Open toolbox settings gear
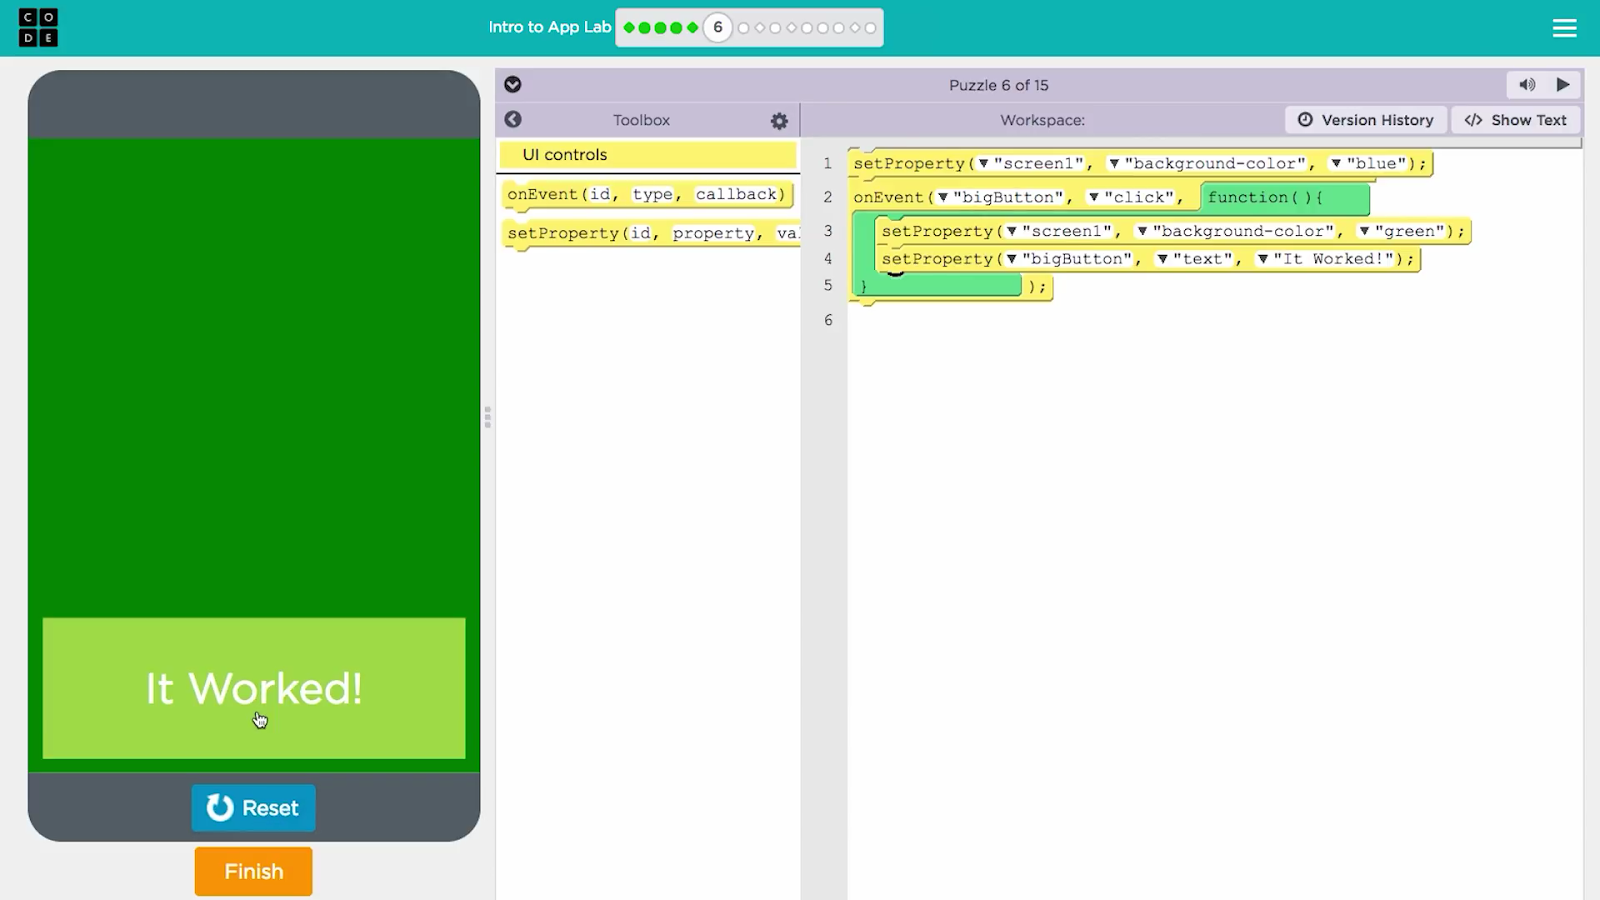Image resolution: width=1600 pixels, height=900 pixels. pyautogui.click(x=779, y=121)
